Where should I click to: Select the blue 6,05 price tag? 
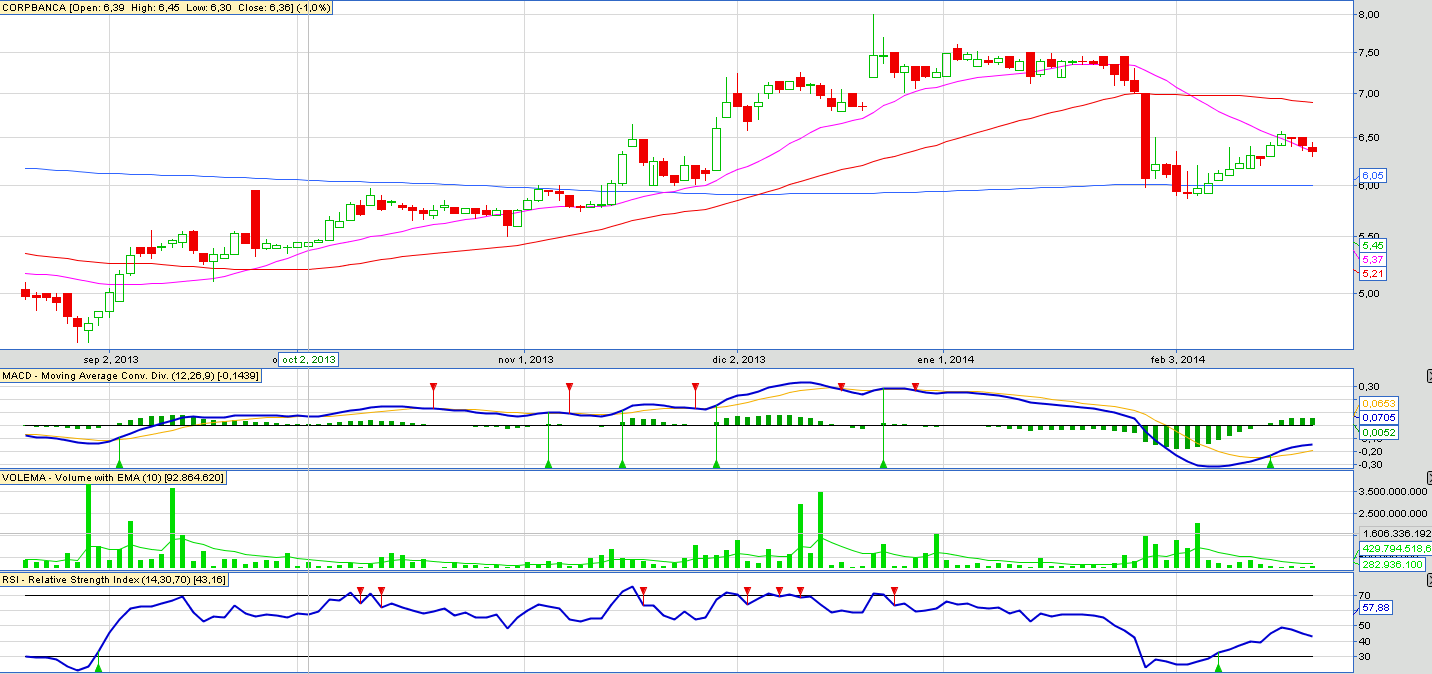coord(1370,175)
